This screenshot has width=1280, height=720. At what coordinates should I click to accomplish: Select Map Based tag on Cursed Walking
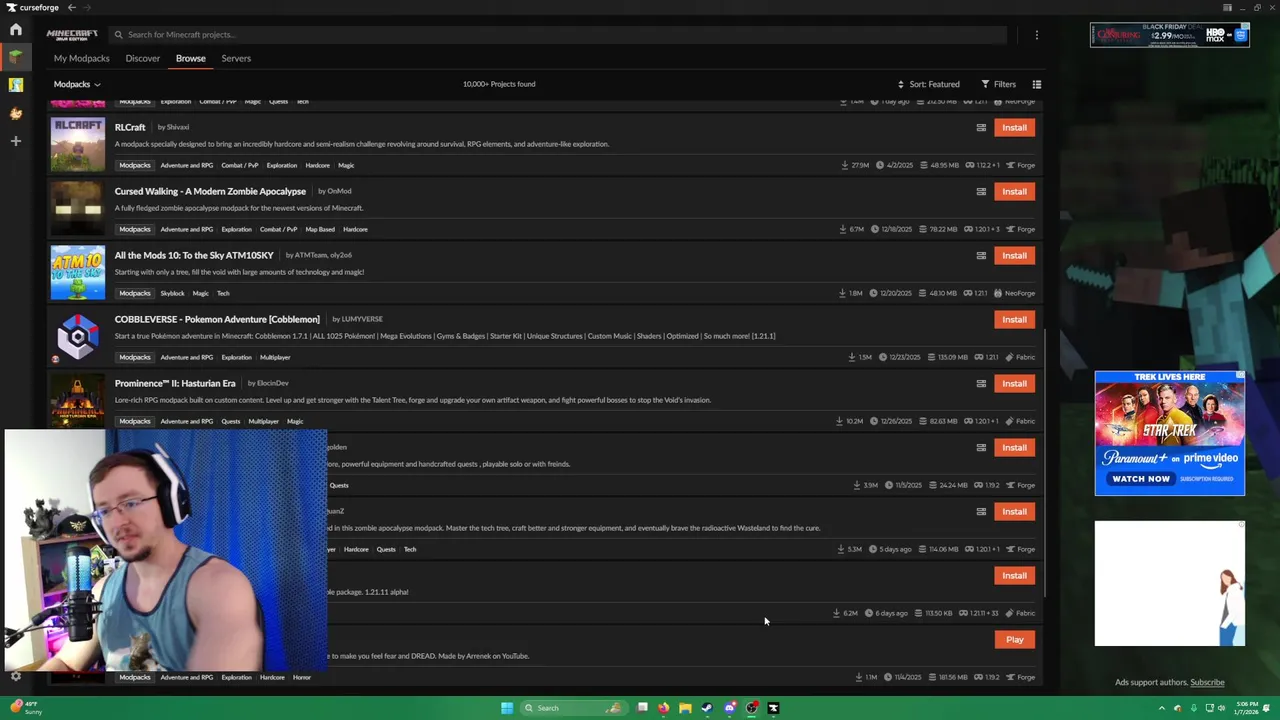point(320,229)
